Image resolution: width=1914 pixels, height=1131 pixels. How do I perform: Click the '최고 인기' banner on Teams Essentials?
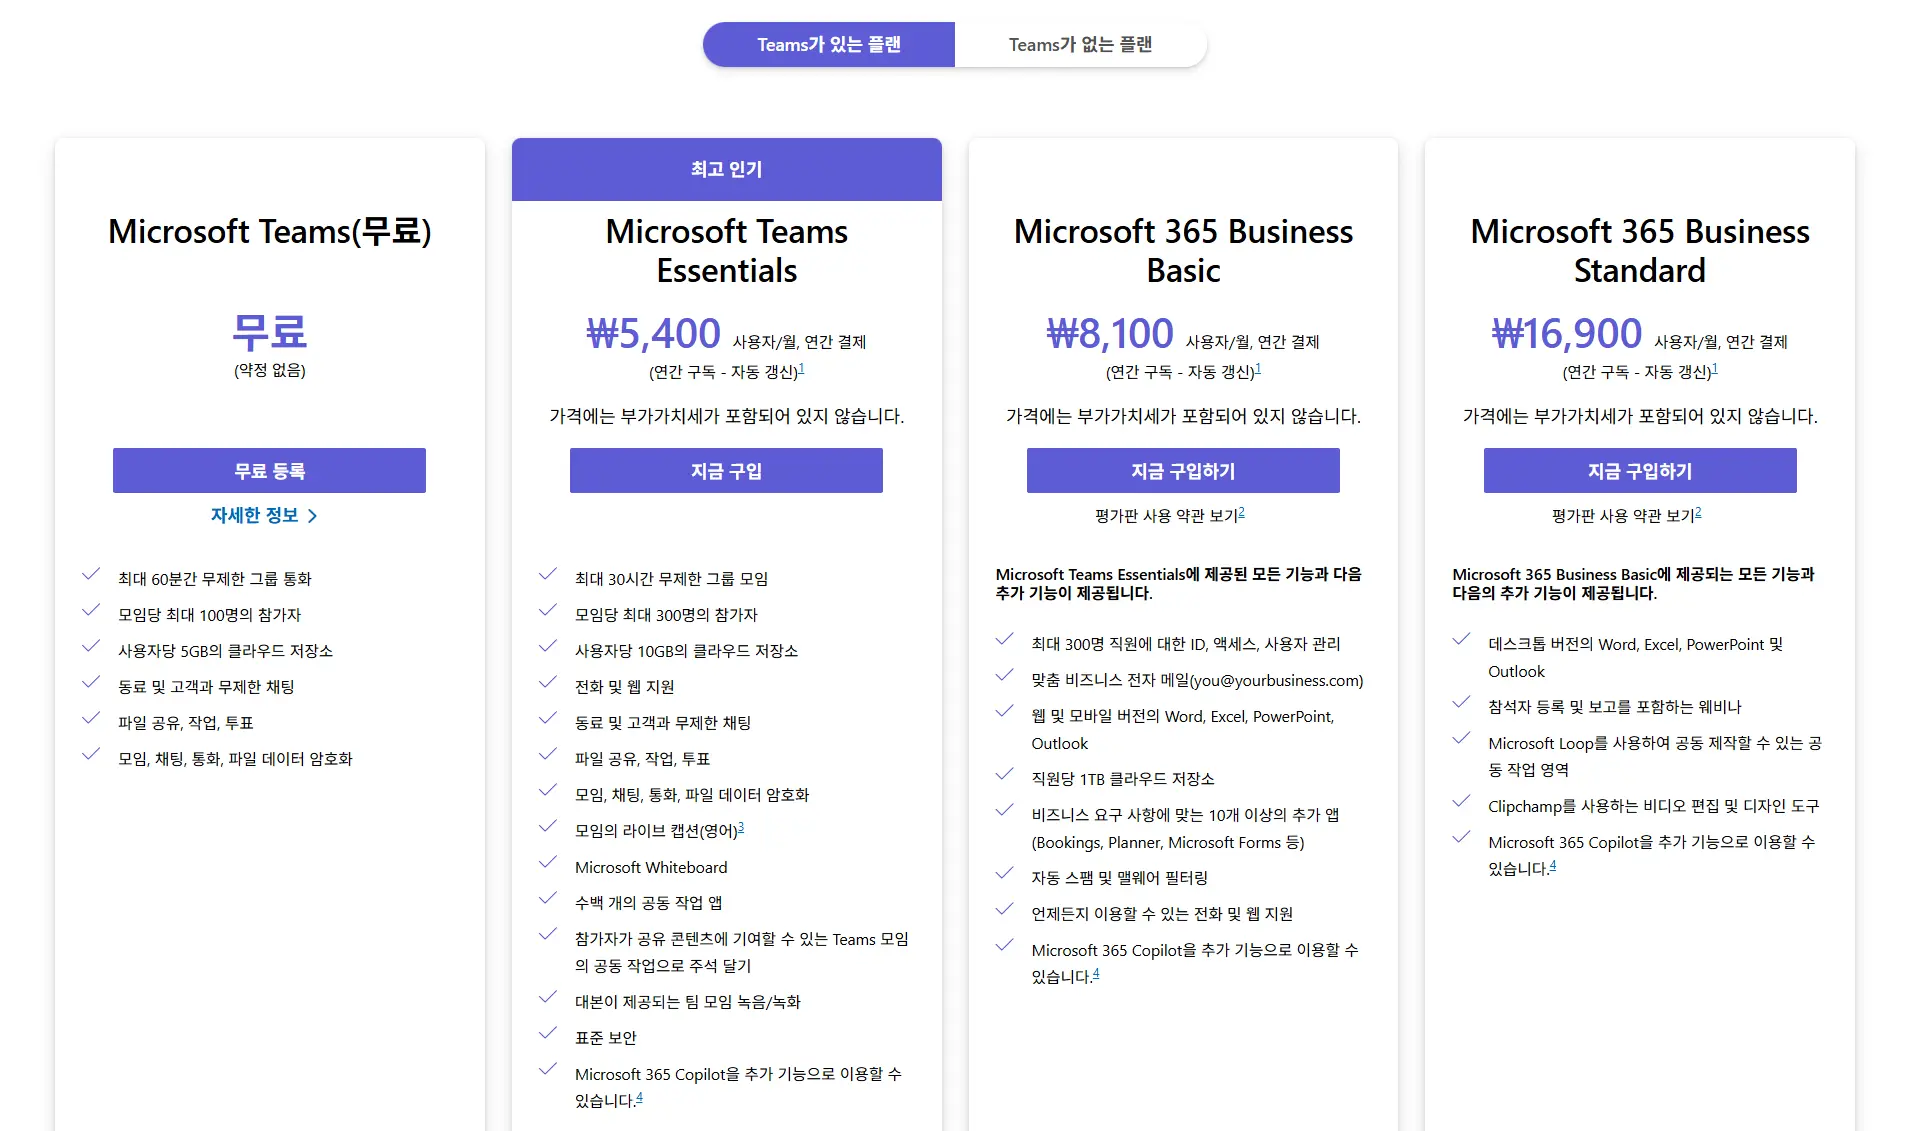tap(726, 169)
